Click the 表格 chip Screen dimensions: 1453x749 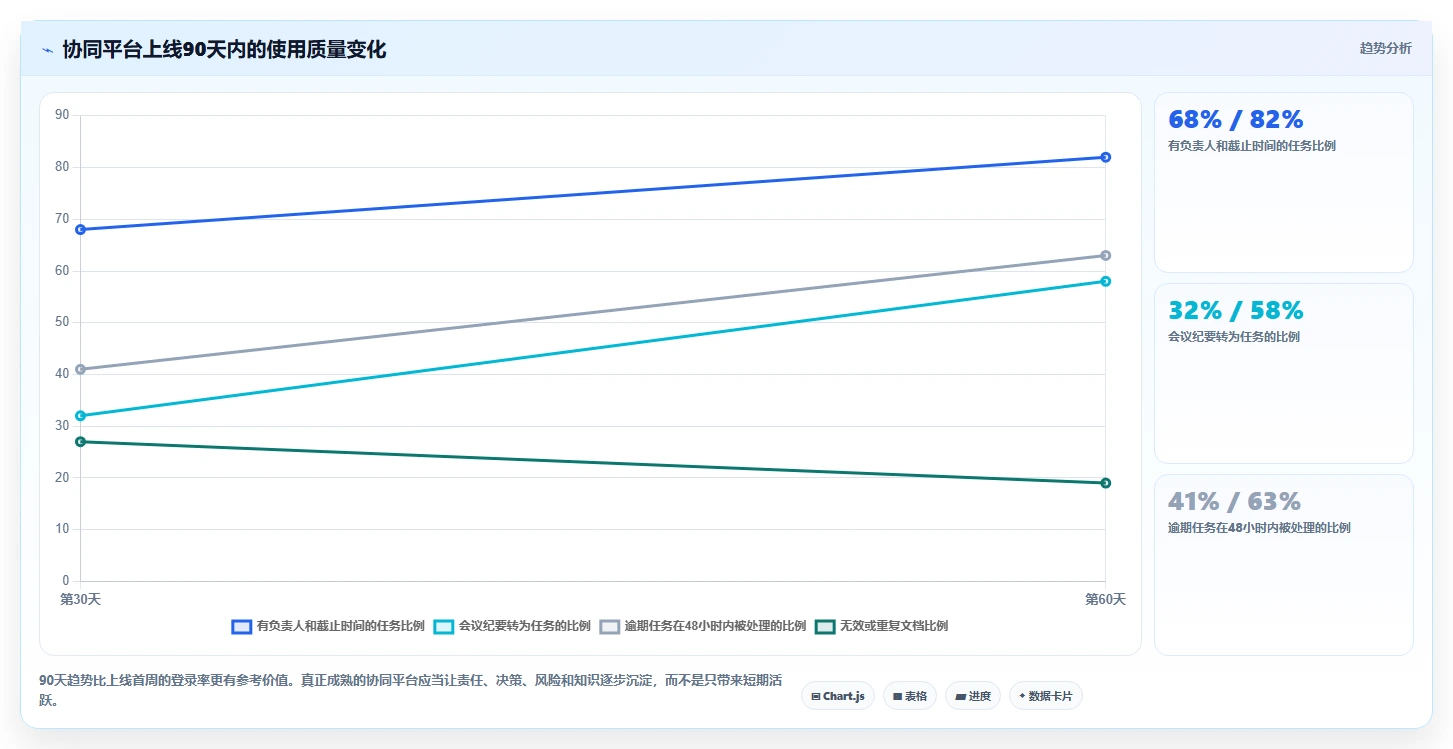pyautogui.click(x=910, y=696)
